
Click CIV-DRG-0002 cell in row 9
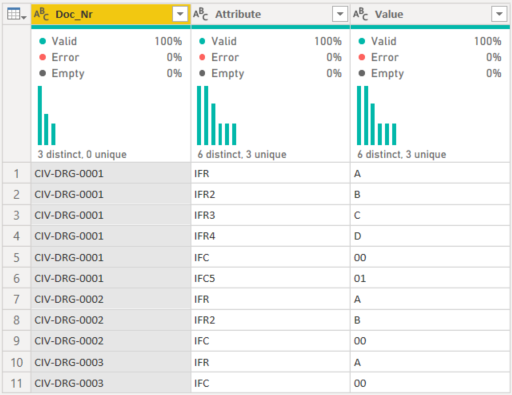pyautogui.click(x=111, y=341)
